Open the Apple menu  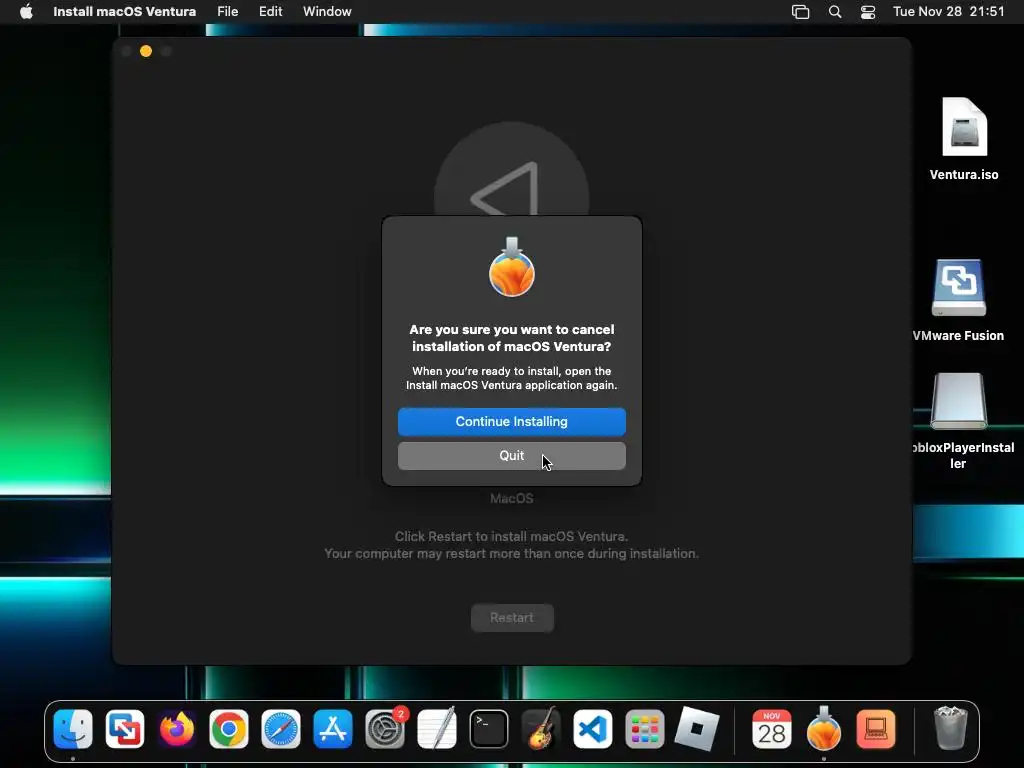(x=26, y=12)
